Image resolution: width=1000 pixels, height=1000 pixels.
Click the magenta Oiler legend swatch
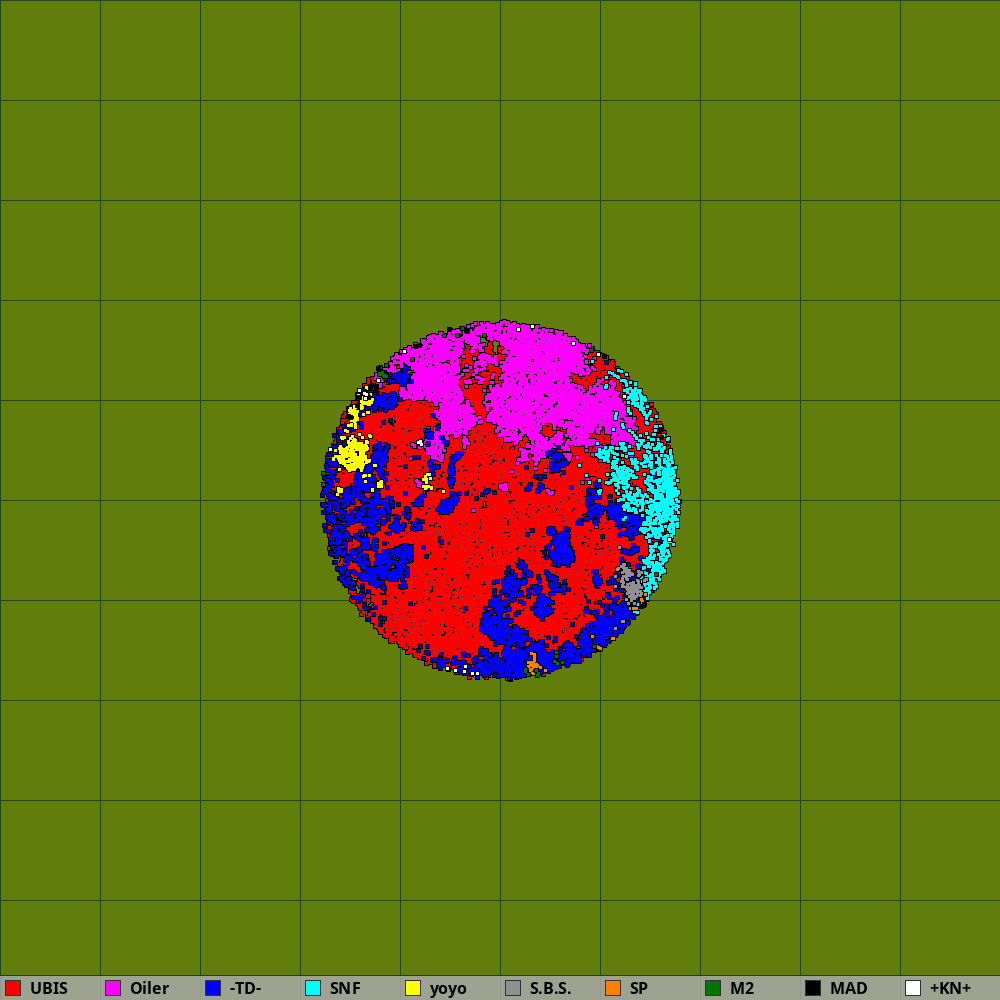click(x=113, y=988)
